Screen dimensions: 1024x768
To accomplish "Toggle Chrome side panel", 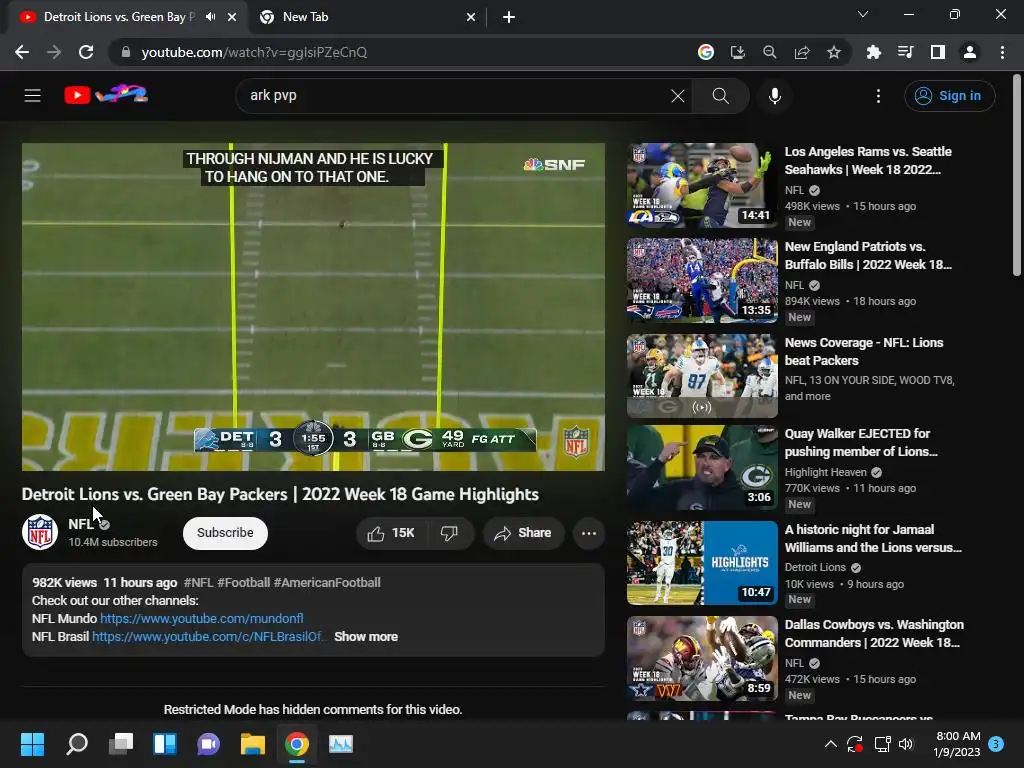I will pyautogui.click(x=938, y=52).
